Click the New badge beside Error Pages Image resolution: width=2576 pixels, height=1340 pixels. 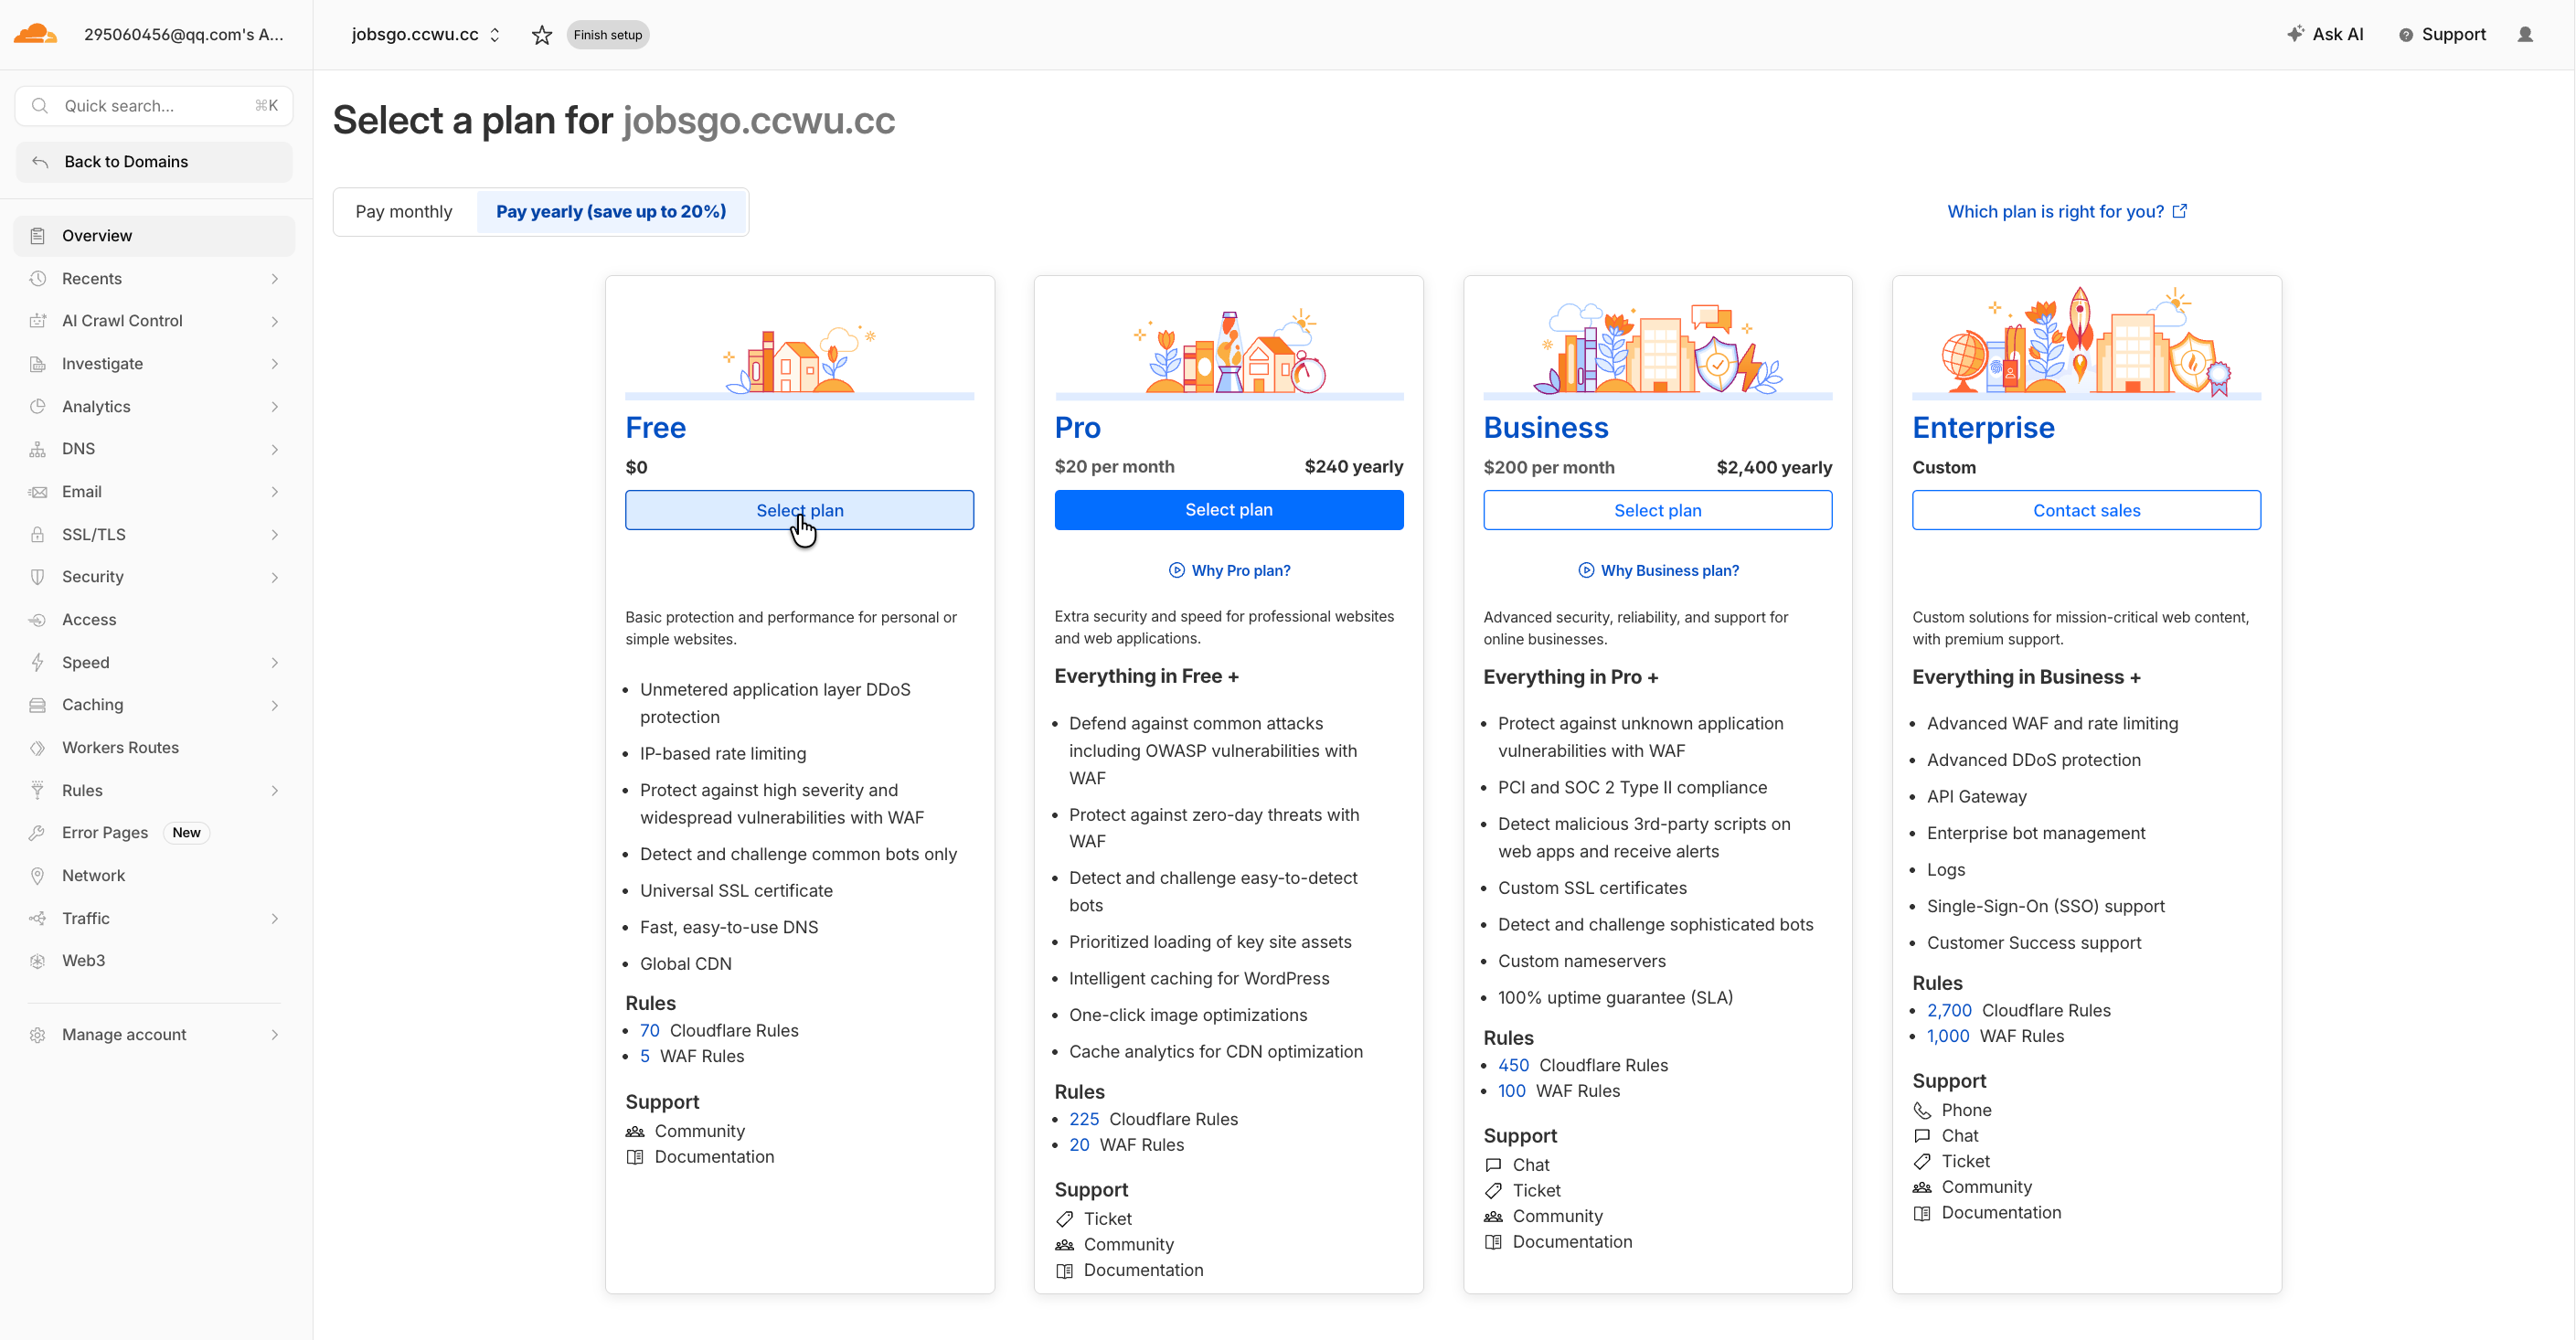coord(186,833)
